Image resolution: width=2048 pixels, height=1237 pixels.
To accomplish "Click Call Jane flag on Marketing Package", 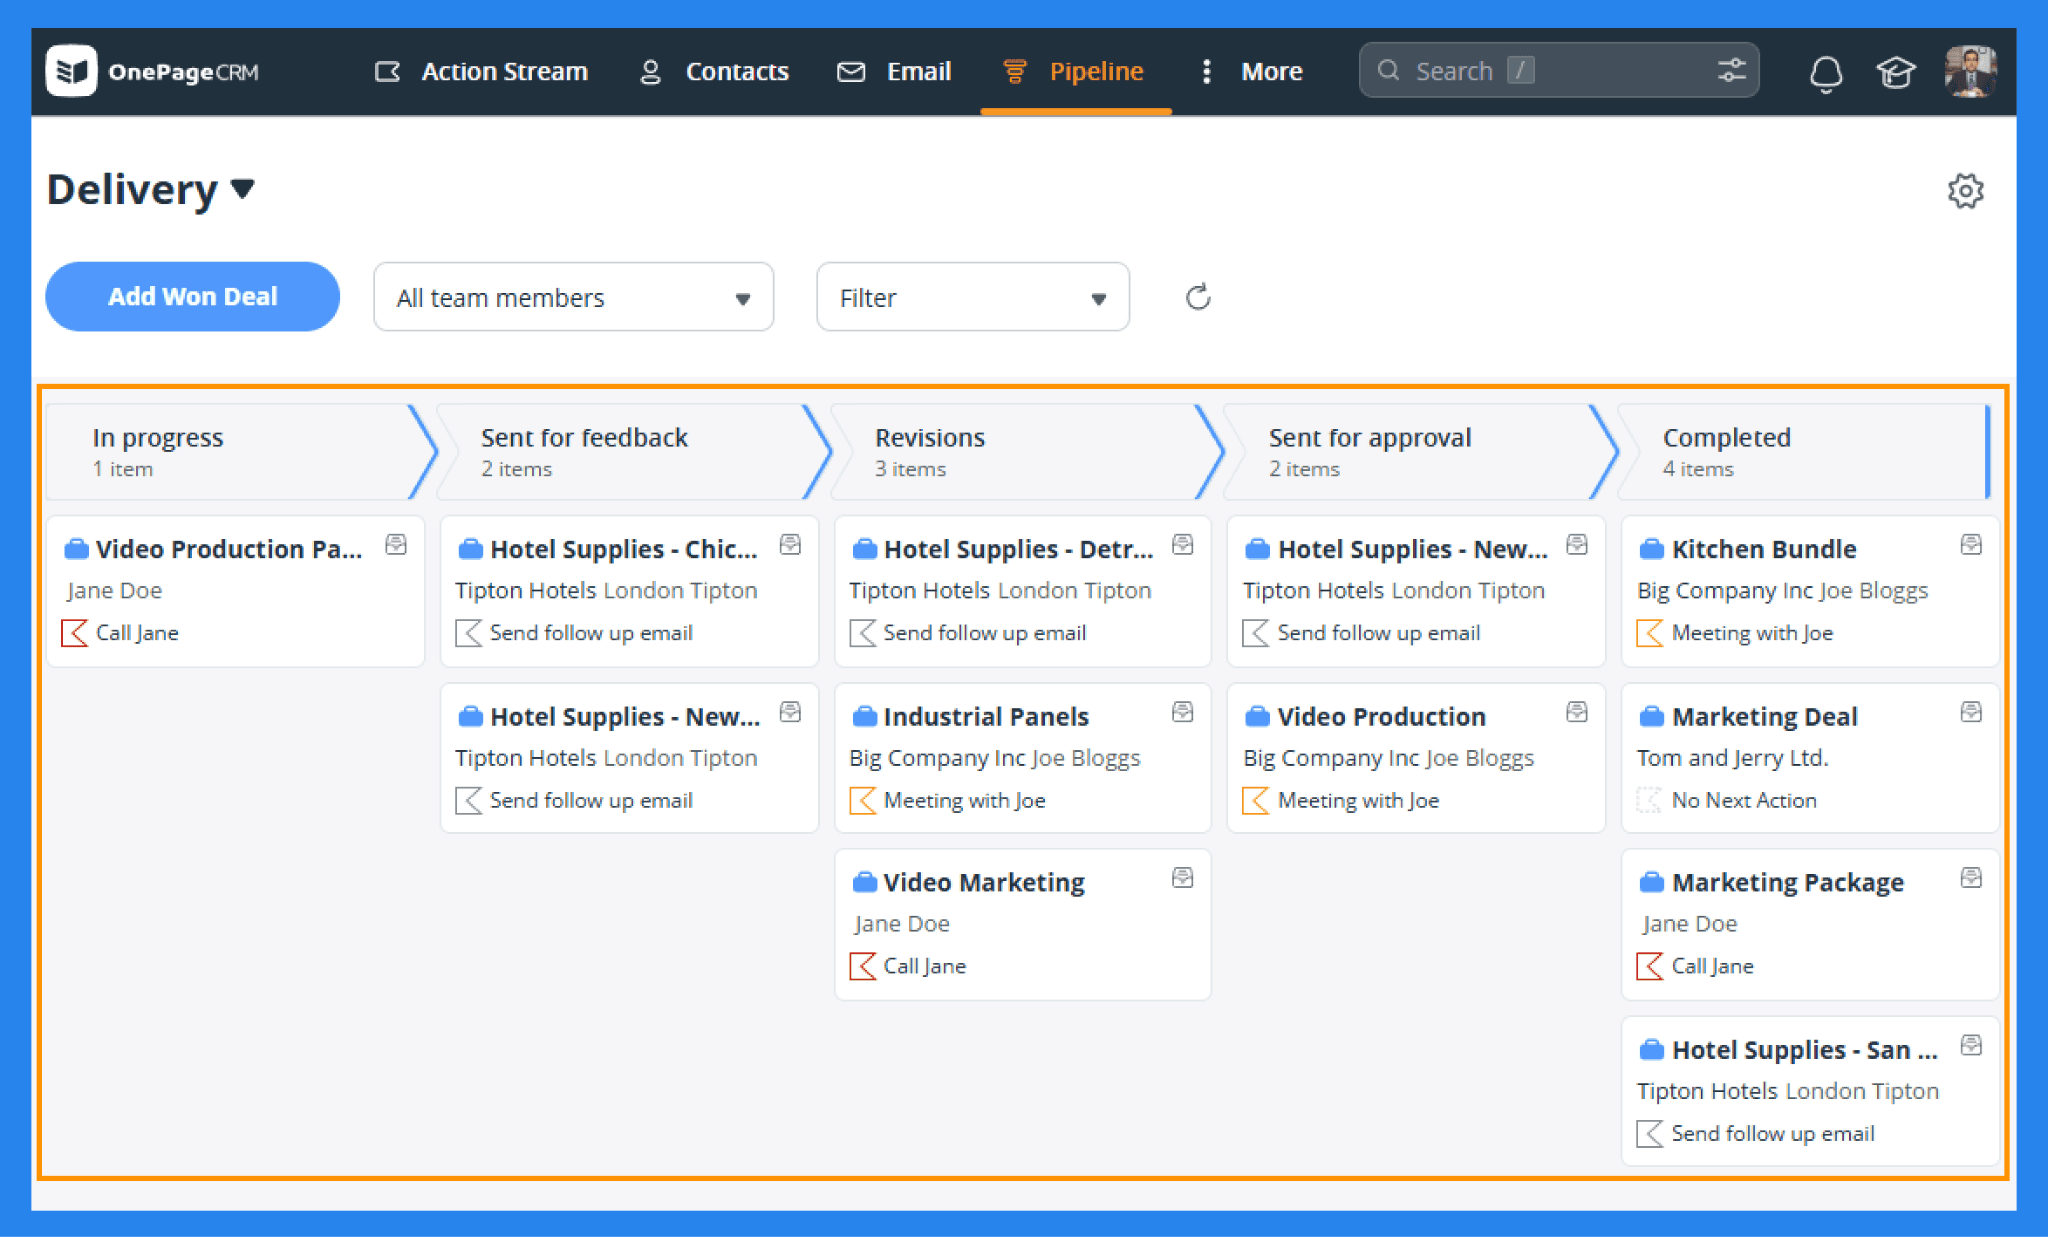I will (1649, 966).
